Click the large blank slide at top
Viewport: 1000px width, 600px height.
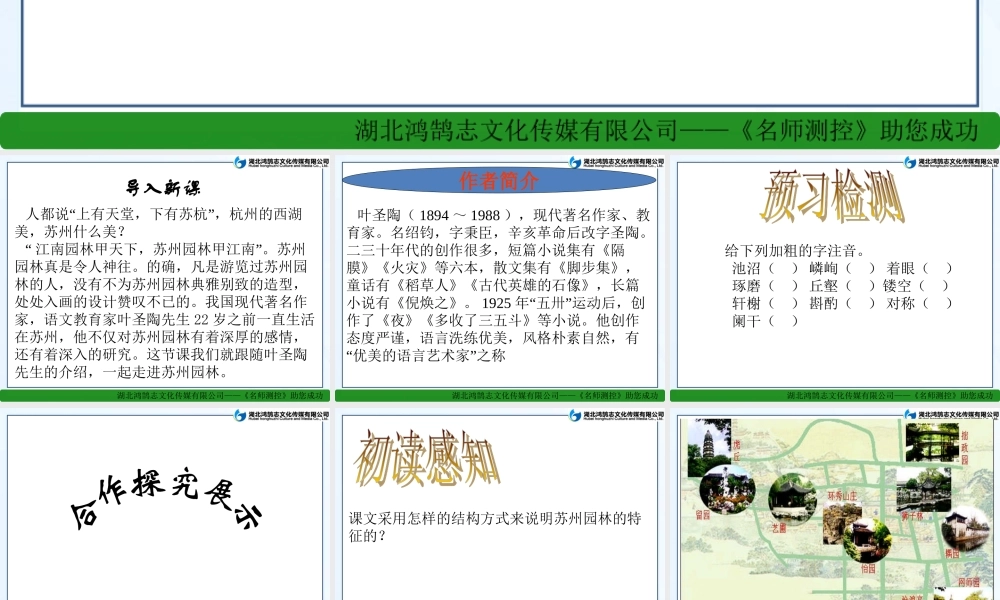[500, 52]
